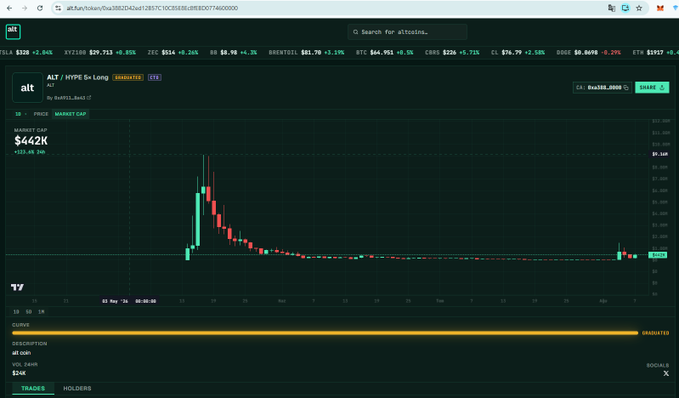Select the 1D range below chart

16,312
